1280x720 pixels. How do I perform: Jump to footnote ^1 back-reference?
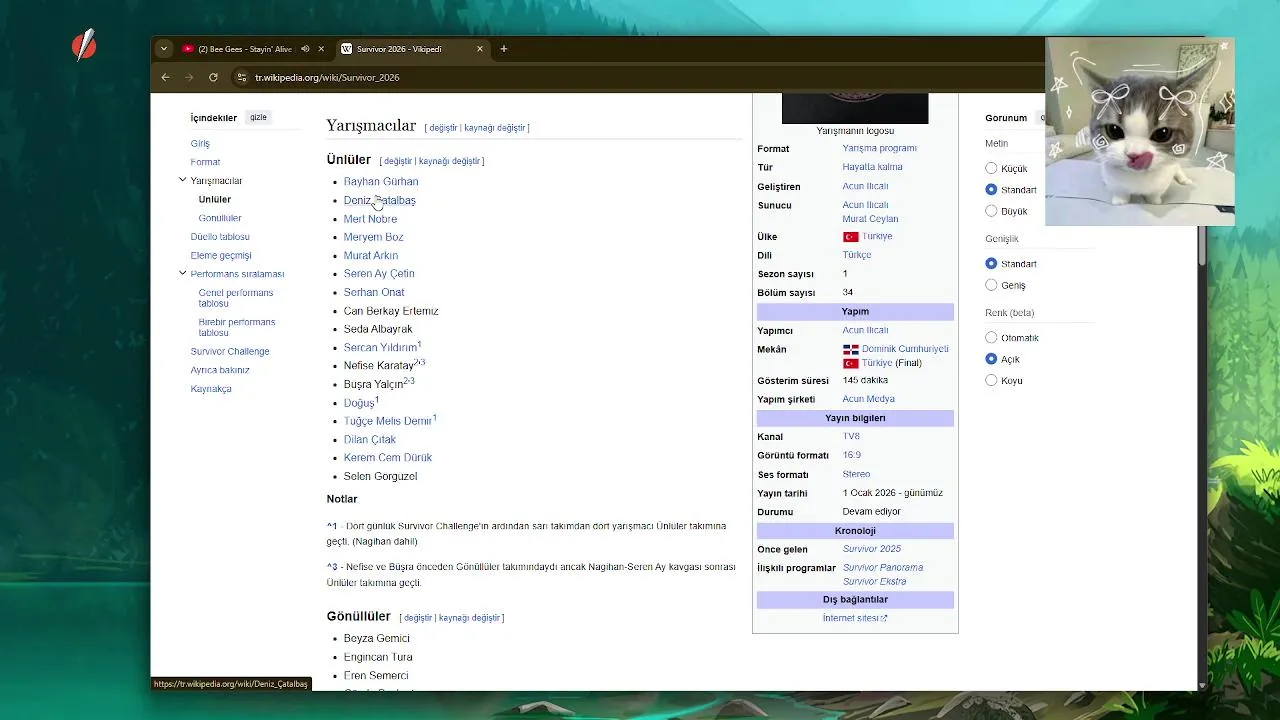[332, 526]
